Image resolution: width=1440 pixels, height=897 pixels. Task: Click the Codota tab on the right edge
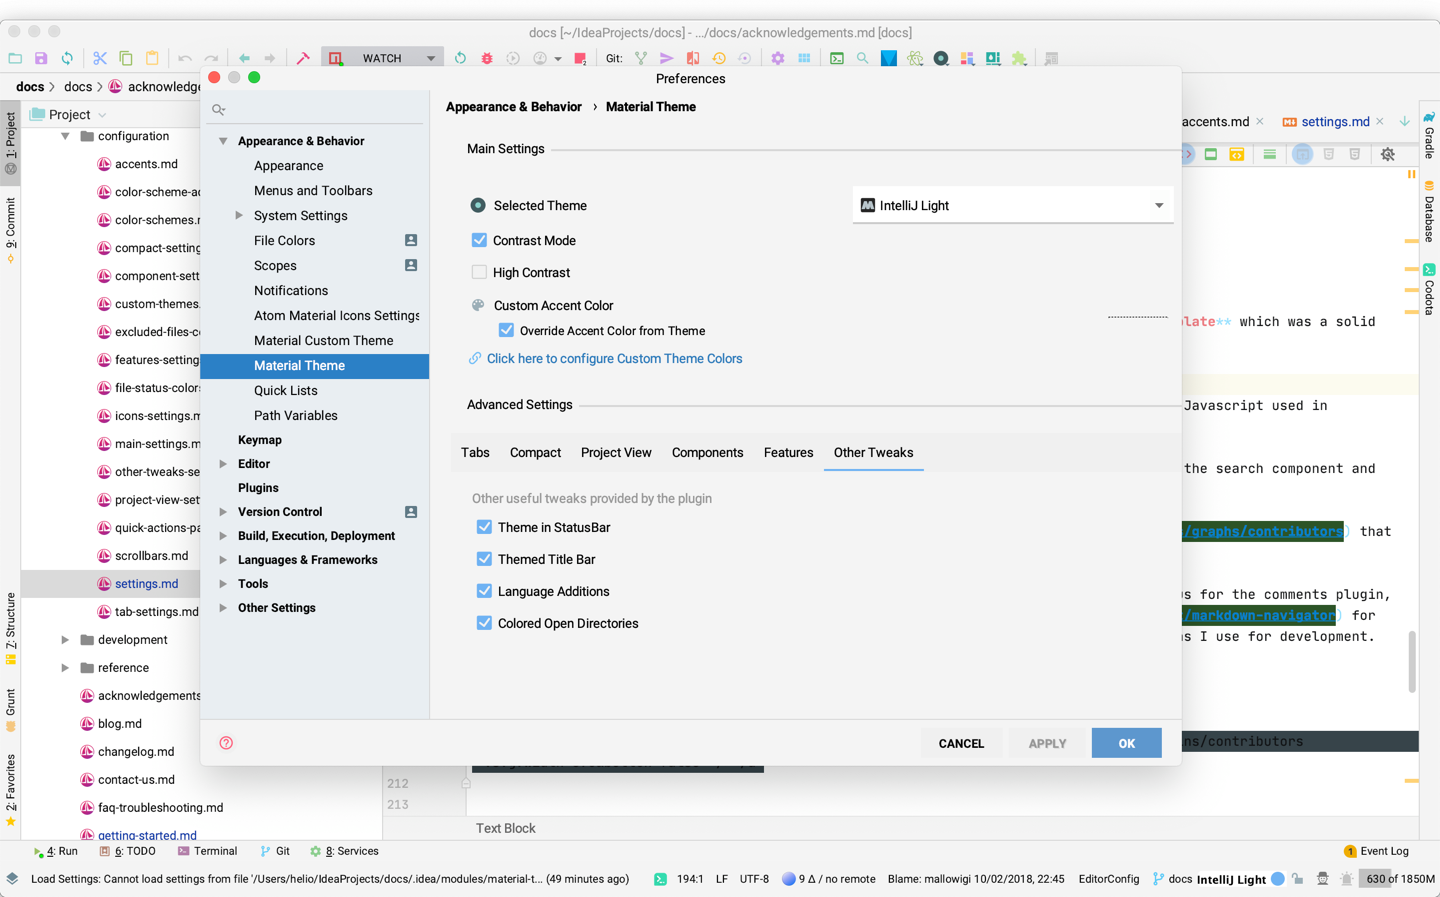1431,294
